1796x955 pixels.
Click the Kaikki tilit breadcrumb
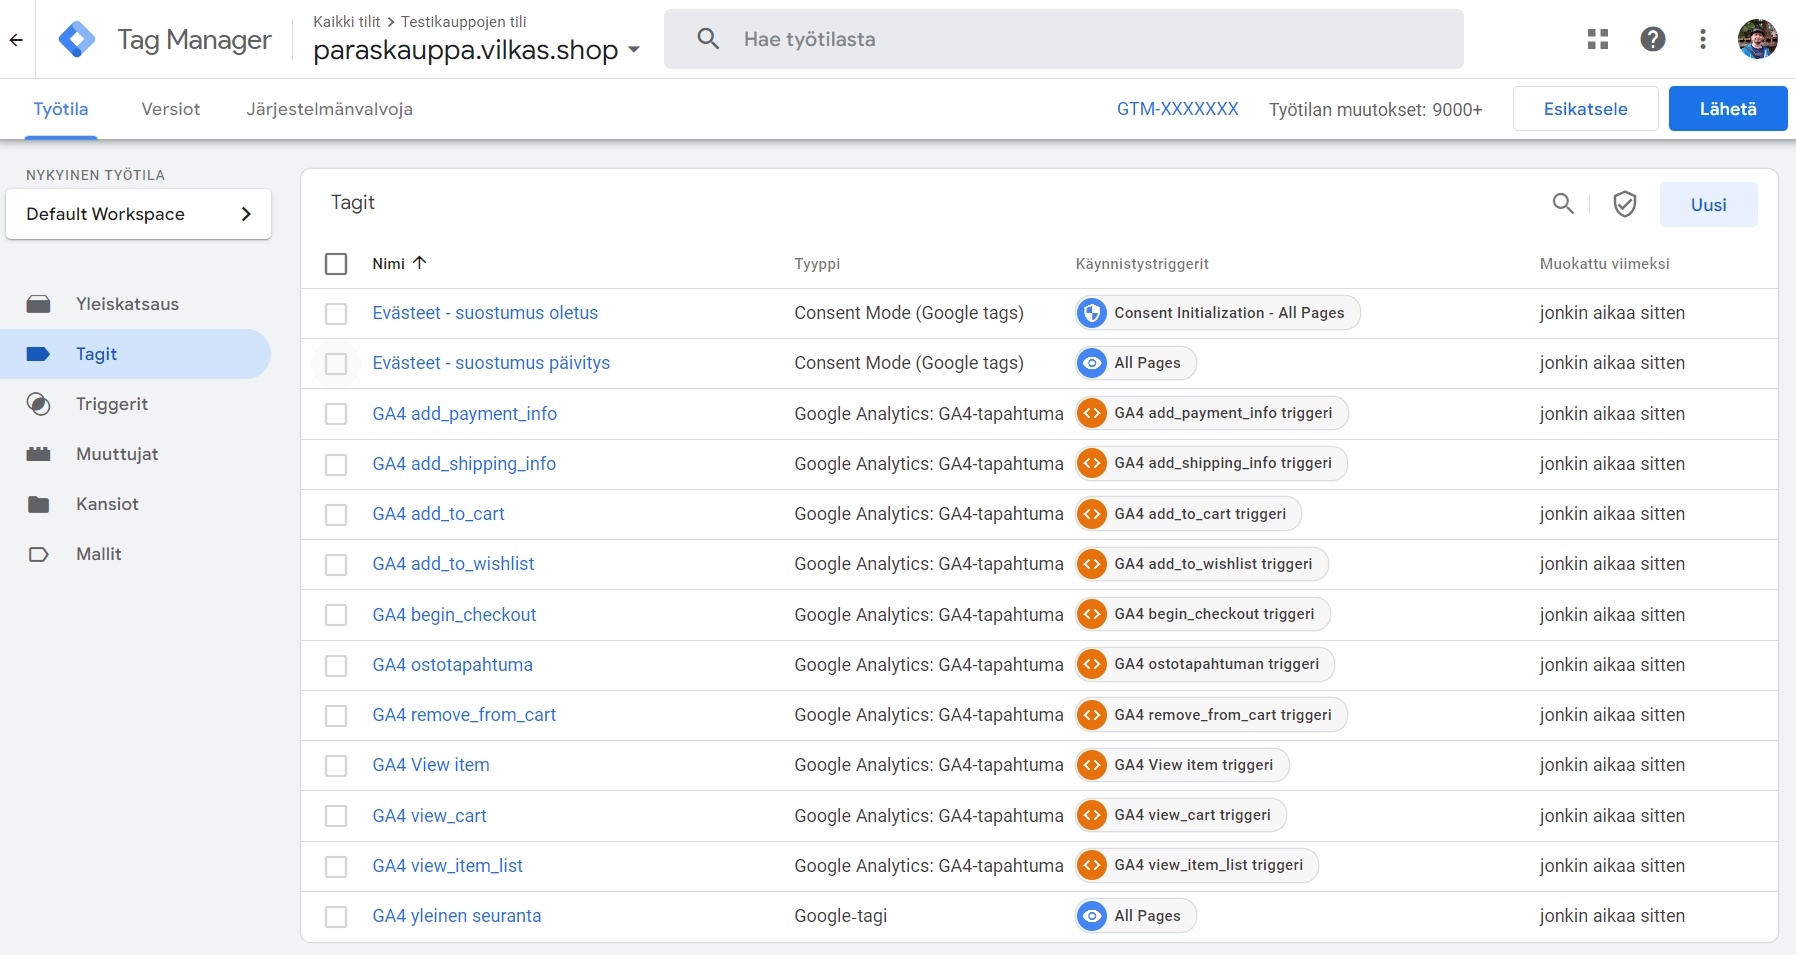[347, 21]
